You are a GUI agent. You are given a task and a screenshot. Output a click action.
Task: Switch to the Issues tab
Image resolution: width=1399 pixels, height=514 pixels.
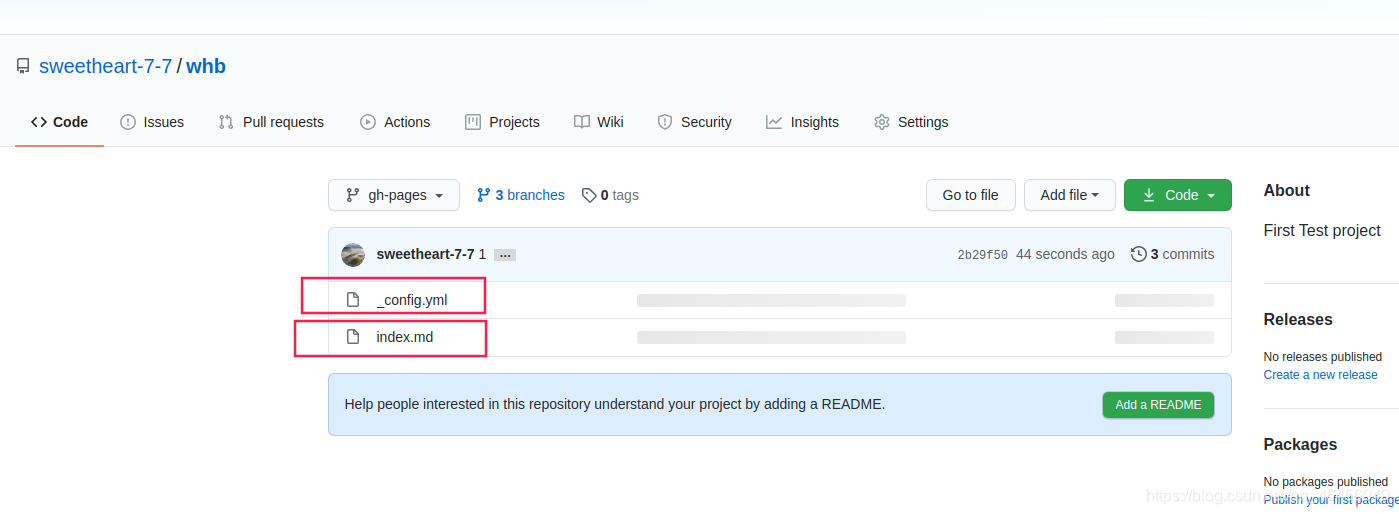click(152, 122)
